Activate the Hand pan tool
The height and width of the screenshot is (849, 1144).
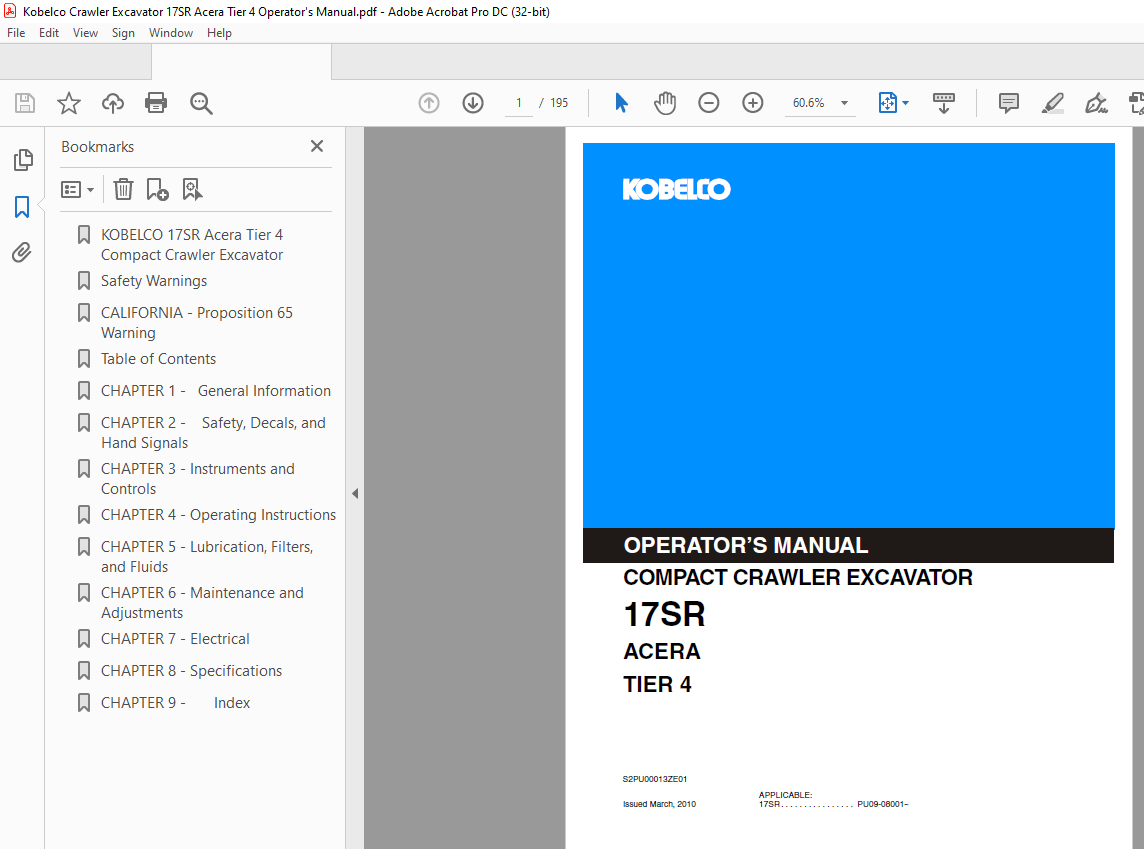click(x=665, y=103)
